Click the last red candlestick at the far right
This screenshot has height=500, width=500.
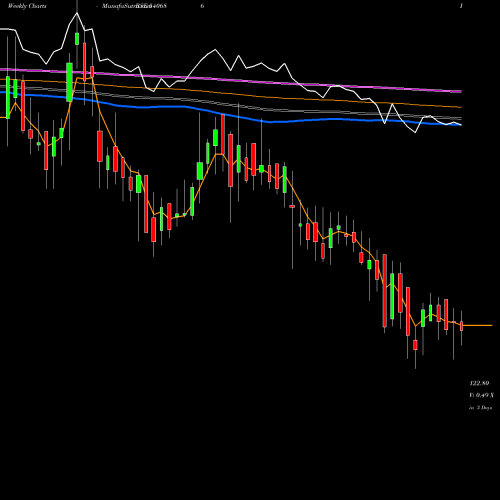(462, 326)
